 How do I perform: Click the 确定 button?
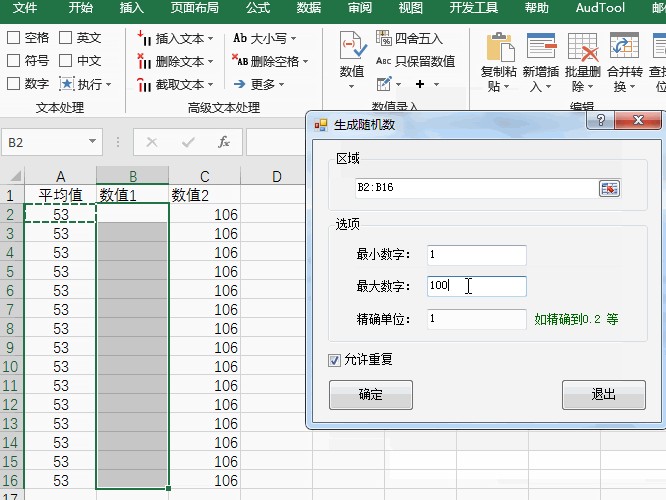pyautogui.click(x=371, y=395)
